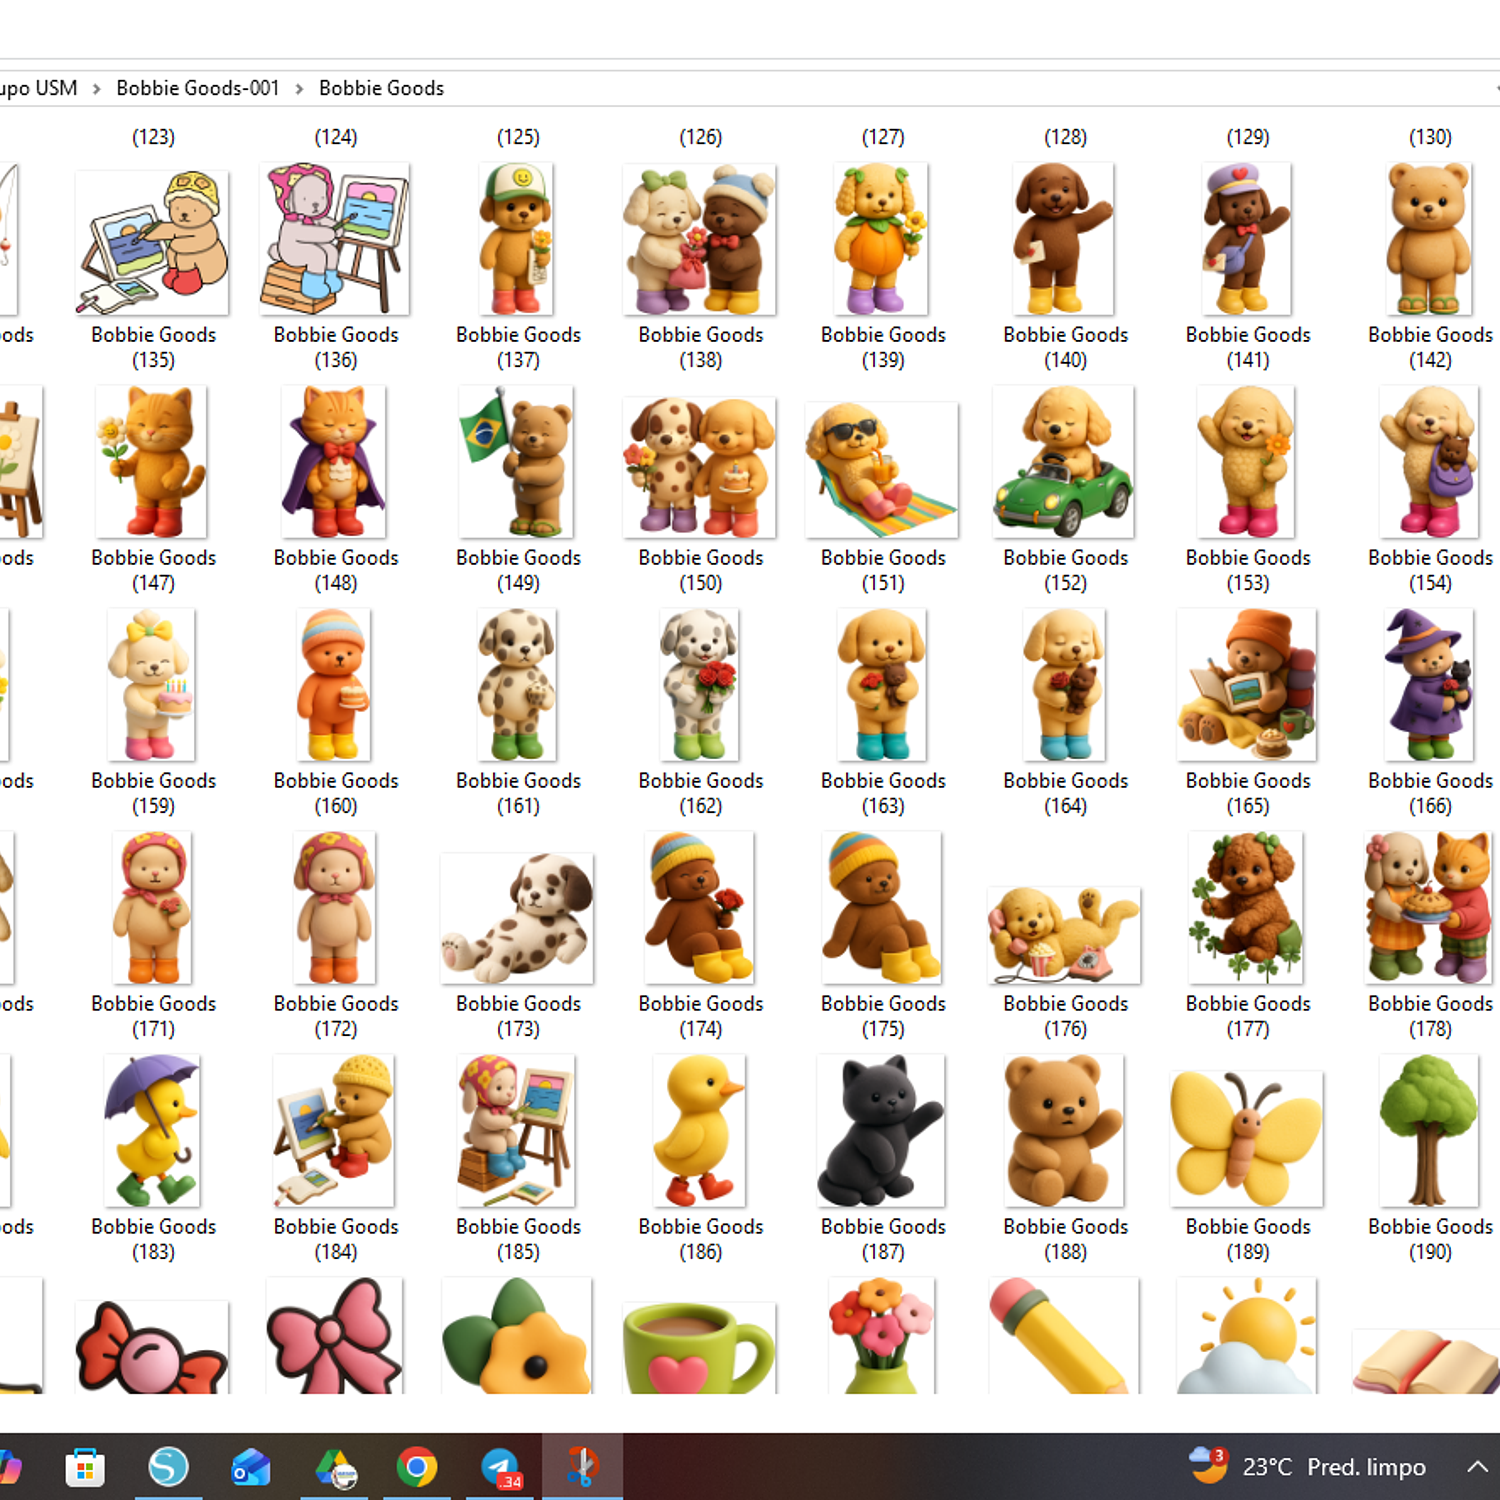The image size is (1500, 1500).
Task: Select Bobbie Goods (152) green car thumbnail
Action: [x=1064, y=463]
